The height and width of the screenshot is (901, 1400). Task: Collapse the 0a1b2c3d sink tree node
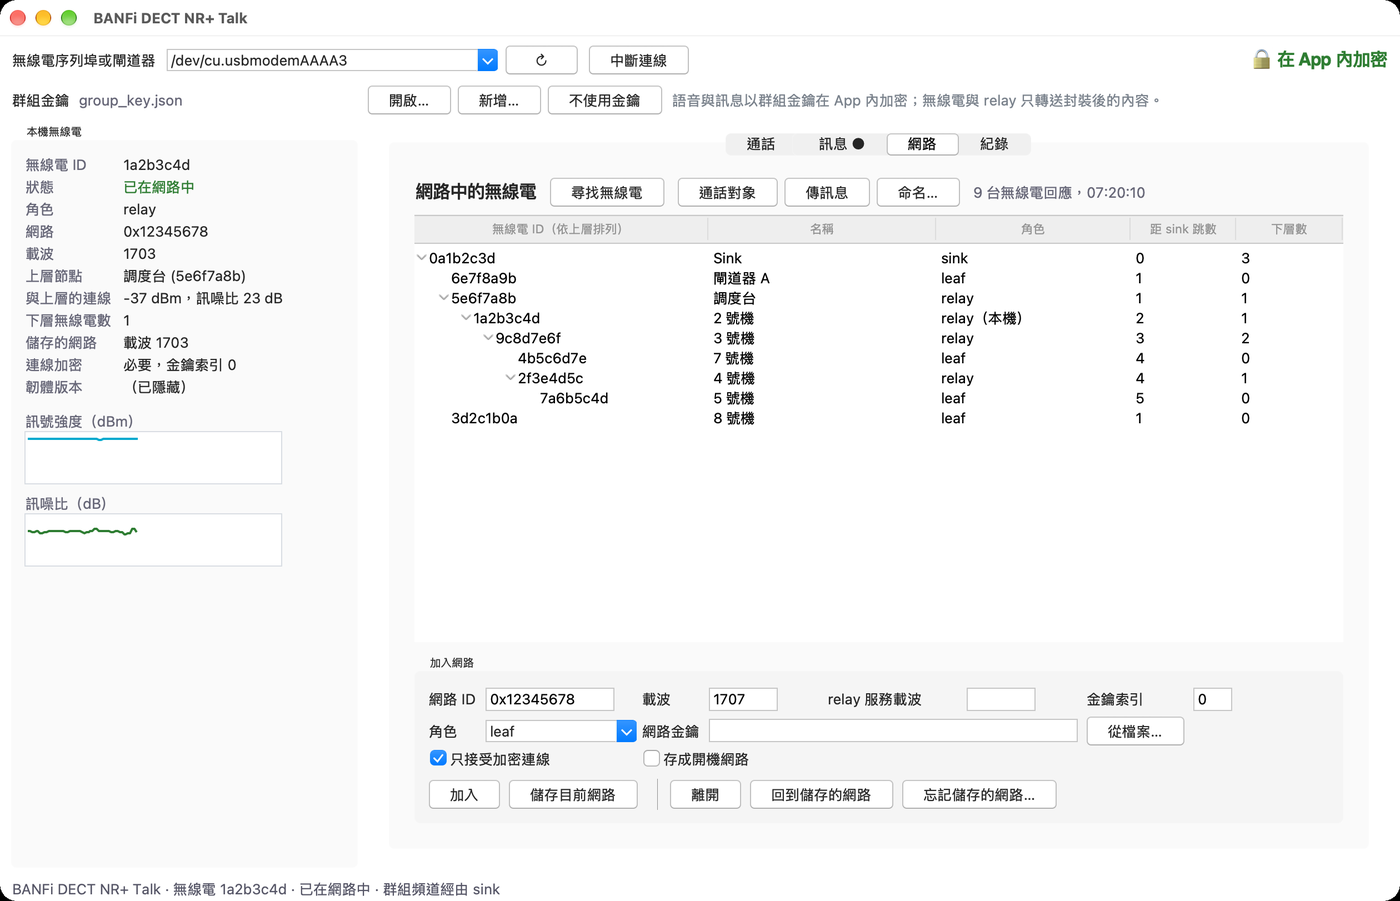pos(421,258)
